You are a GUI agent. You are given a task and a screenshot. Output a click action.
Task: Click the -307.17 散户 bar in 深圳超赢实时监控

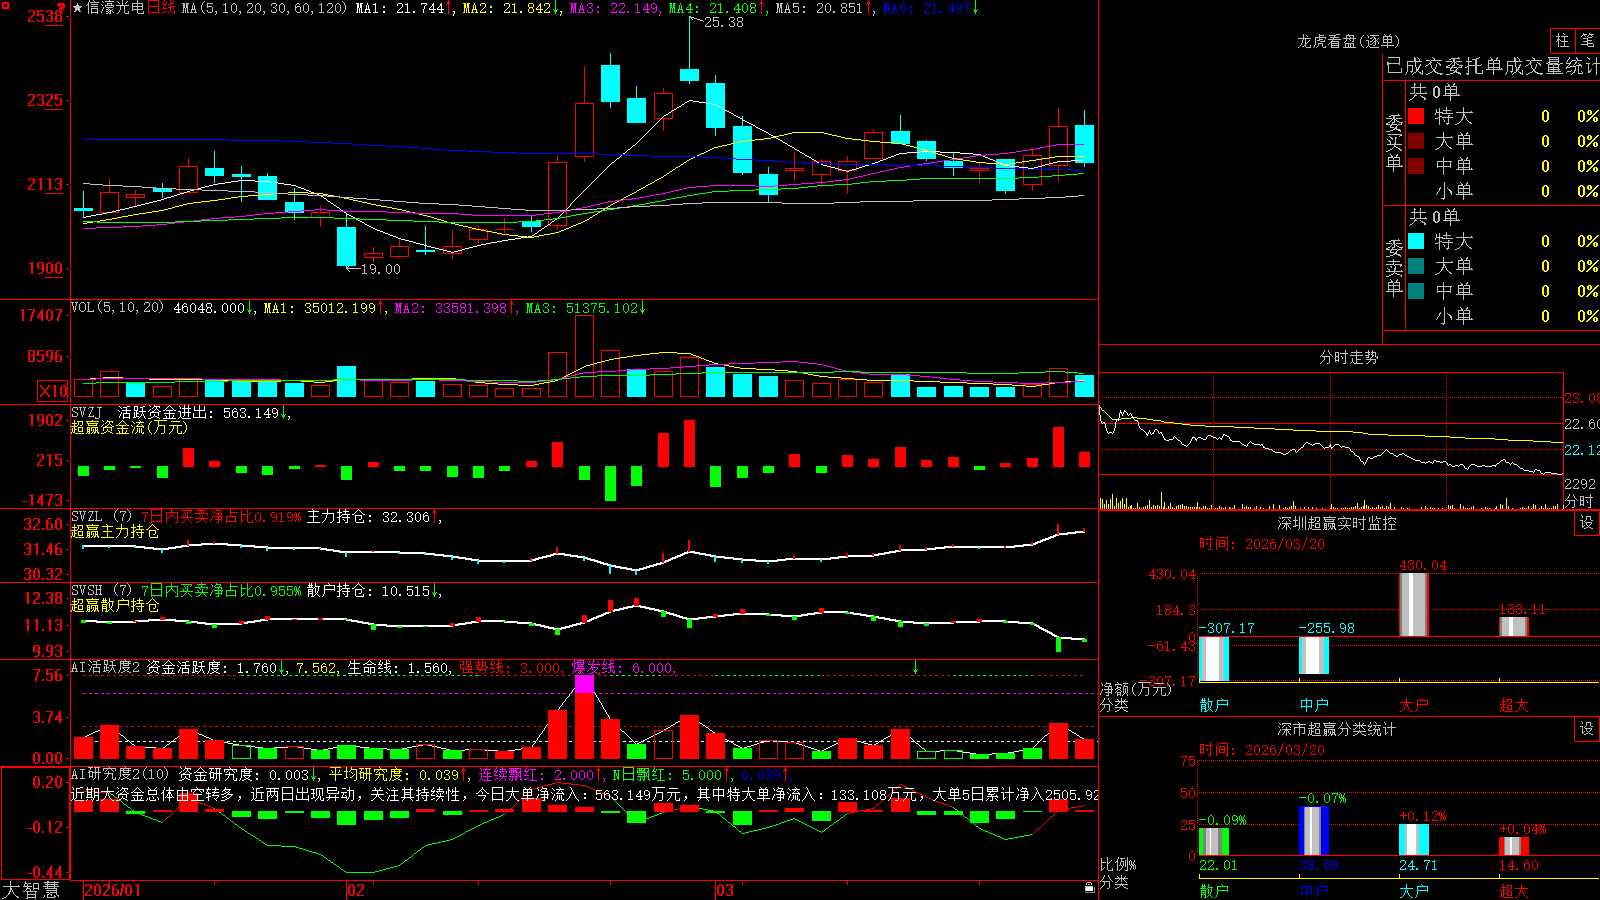coord(1214,659)
